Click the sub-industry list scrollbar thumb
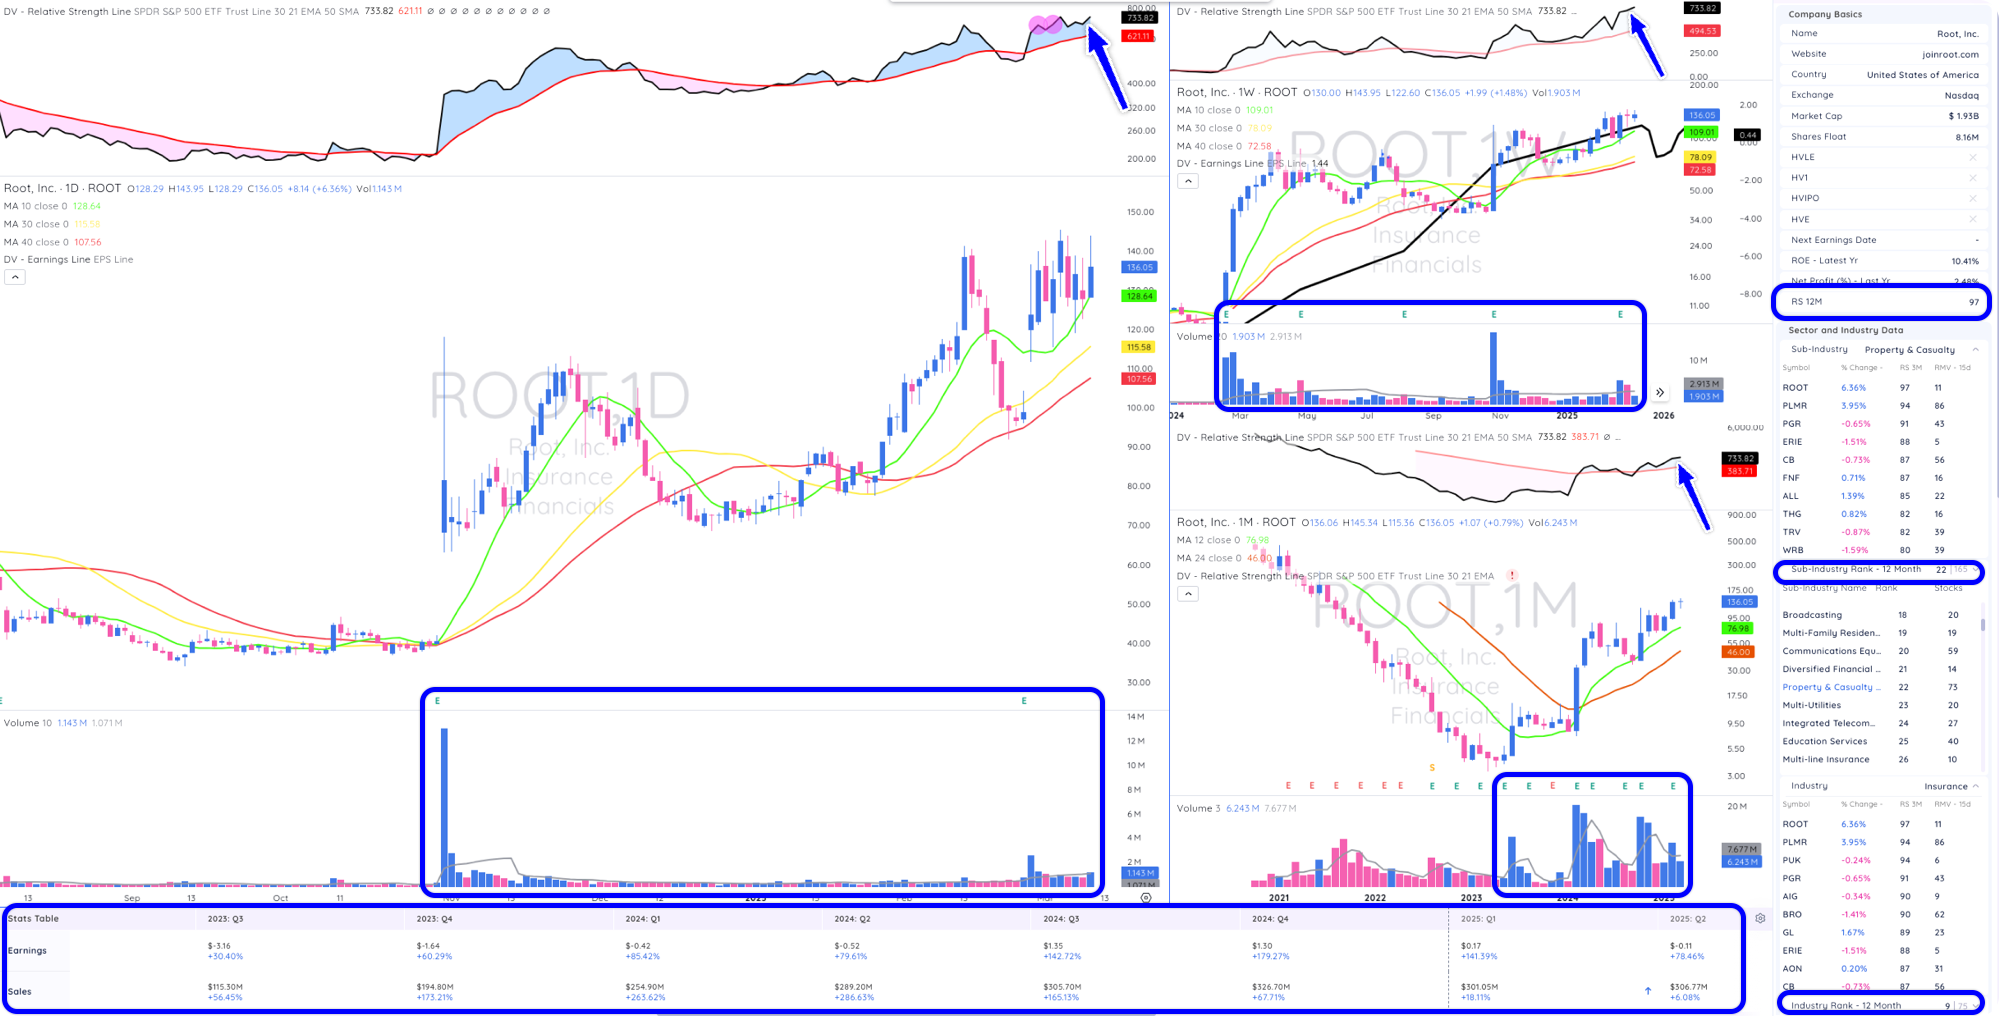The width and height of the screenshot is (2000, 1016). click(1983, 624)
